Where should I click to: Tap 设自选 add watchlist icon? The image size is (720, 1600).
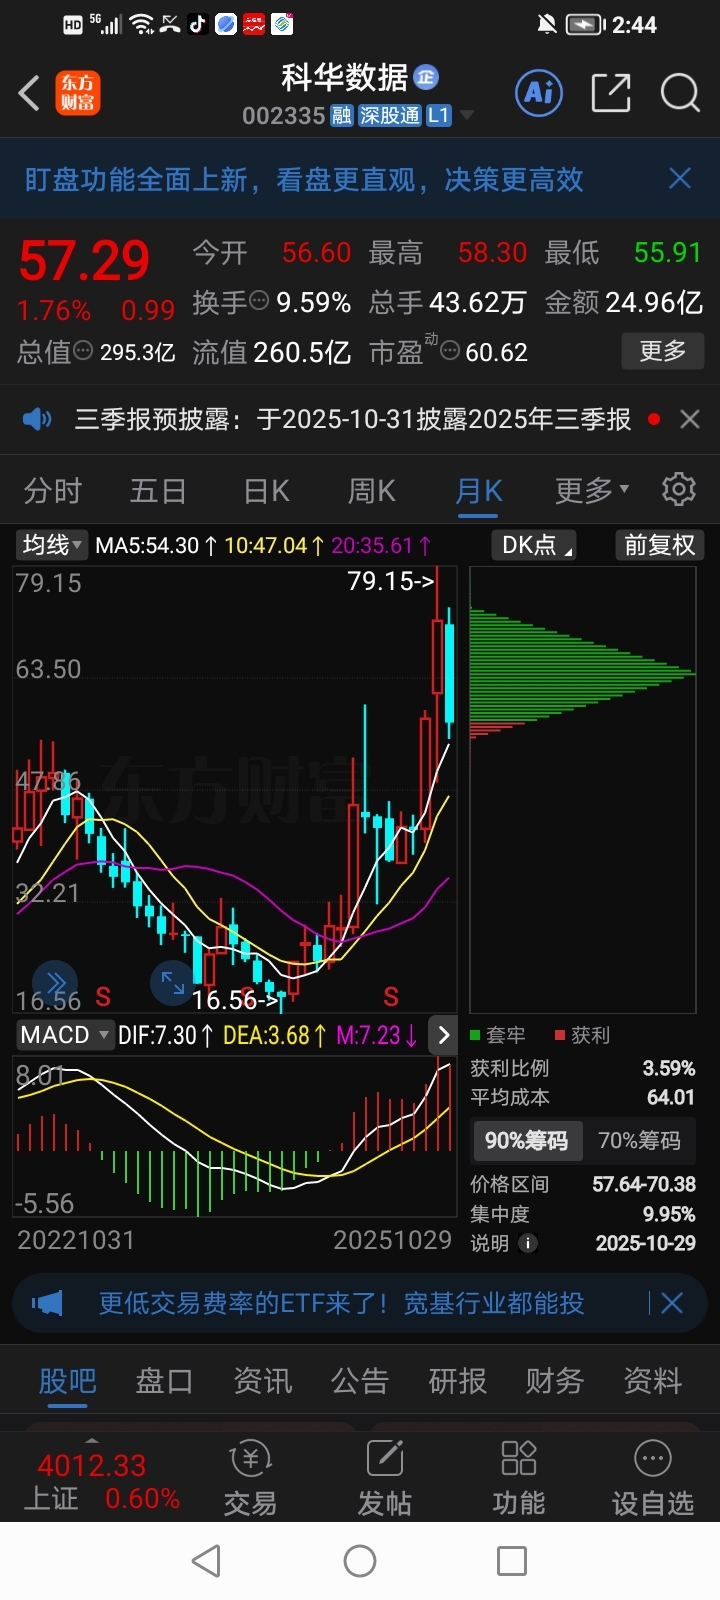pos(653,1479)
